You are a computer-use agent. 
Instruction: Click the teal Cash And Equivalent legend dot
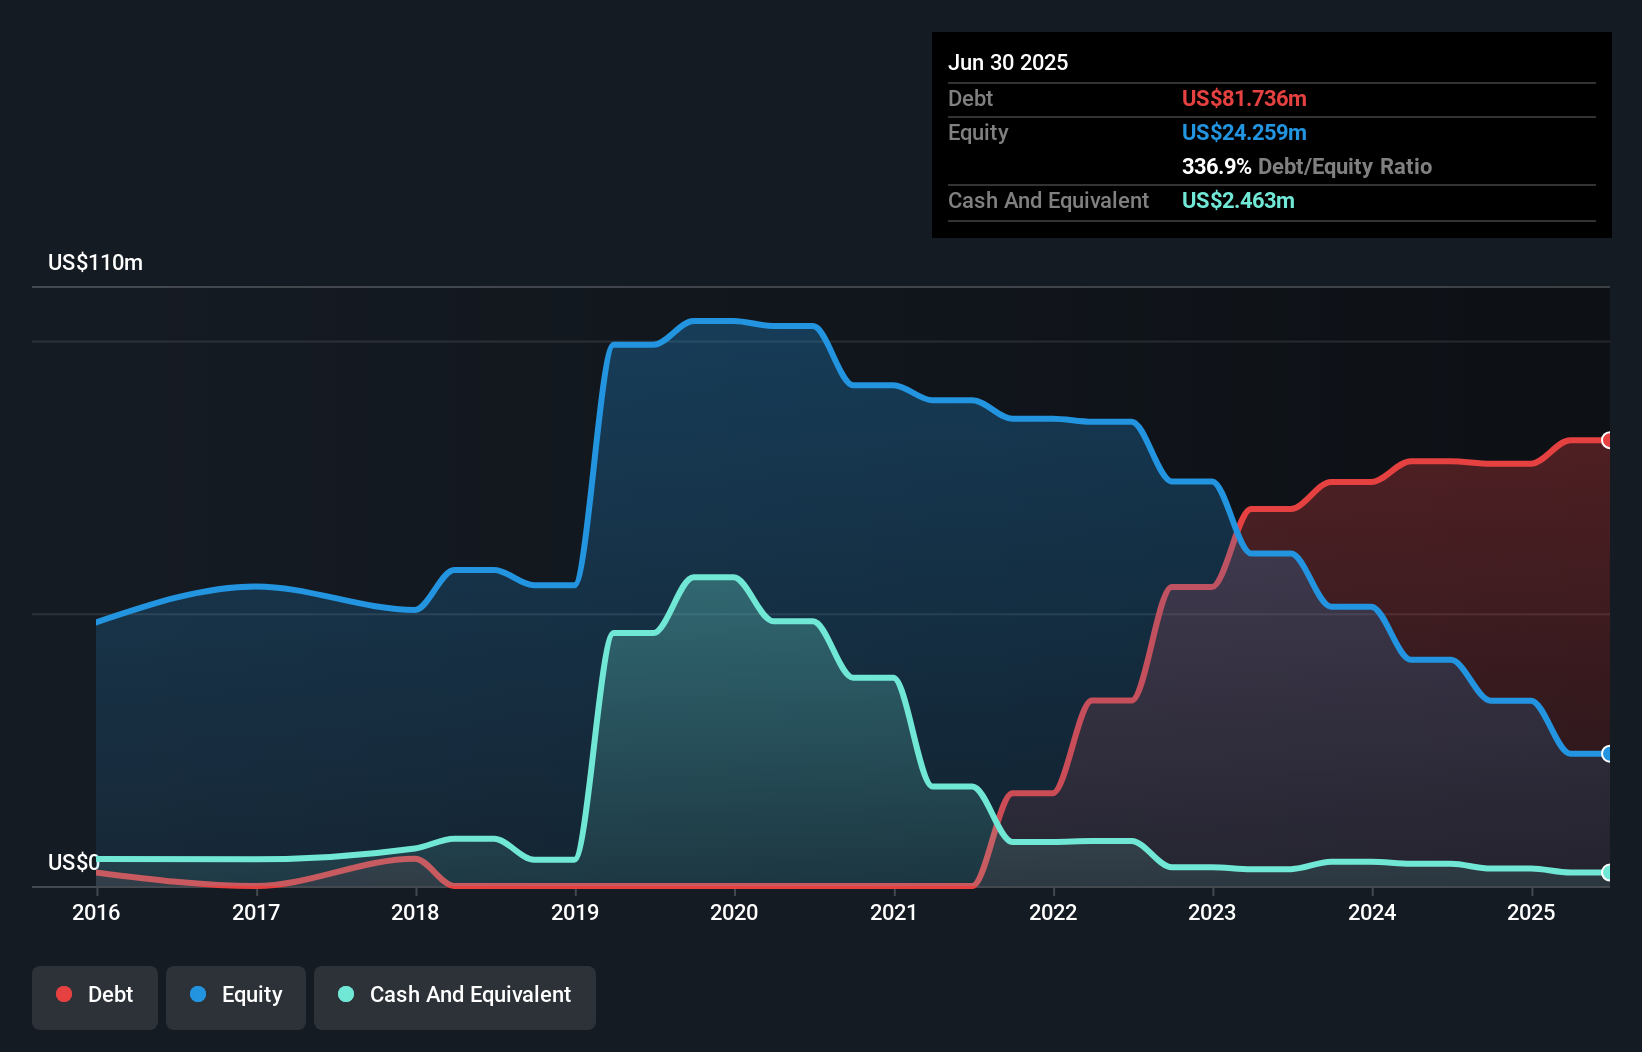click(x=344, y=995)
